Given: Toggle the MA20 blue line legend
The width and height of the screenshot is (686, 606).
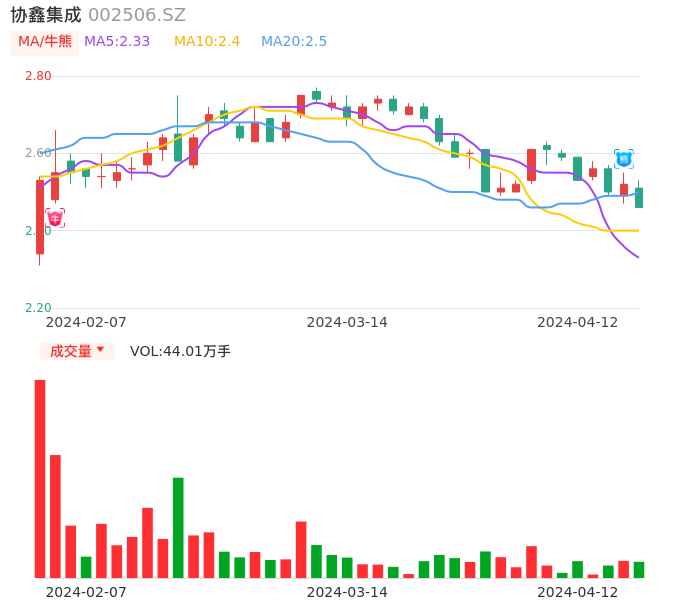Looking at the screenshot, I should pyautogui.click(x=294, y=42).
